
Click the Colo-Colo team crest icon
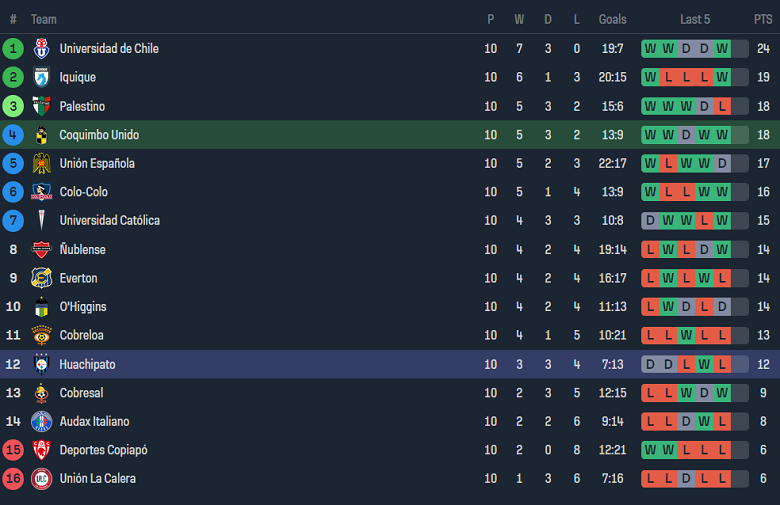click(x=41, y=192)
